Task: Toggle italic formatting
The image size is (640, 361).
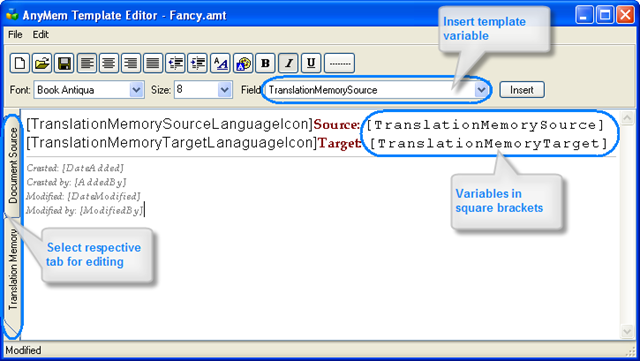Action: pyautogui.click(x=288, y=63)
